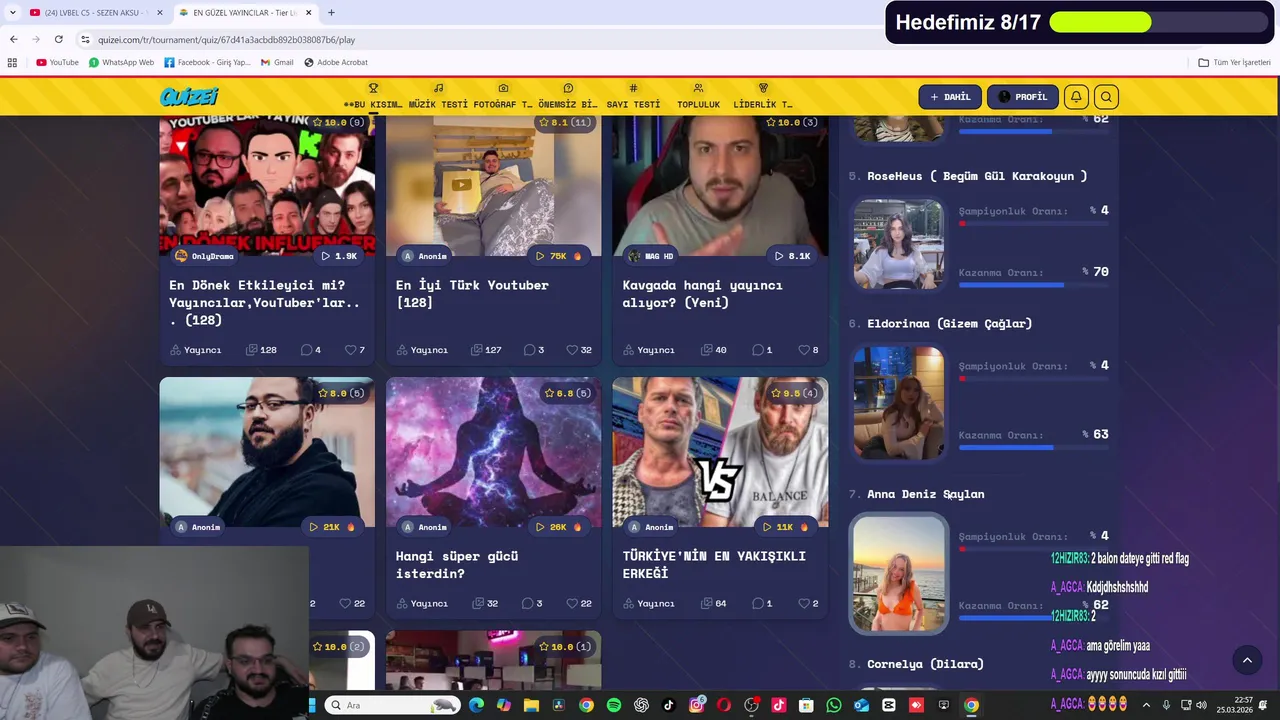Click the MAG HD author label

651,256
